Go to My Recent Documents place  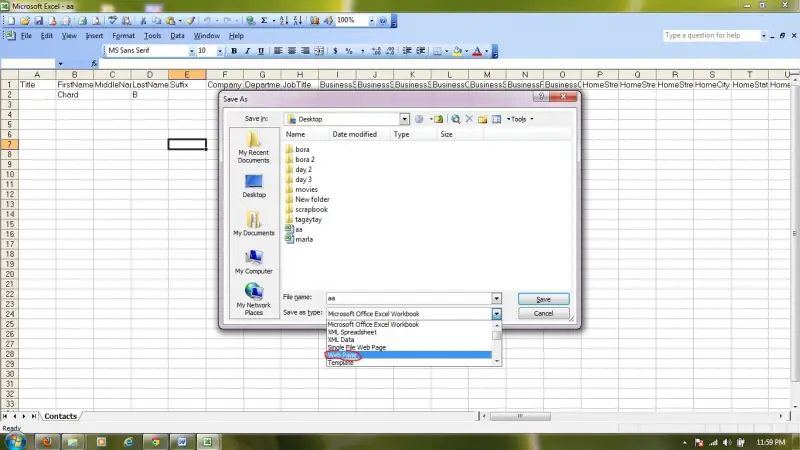[x=254, y=147]
